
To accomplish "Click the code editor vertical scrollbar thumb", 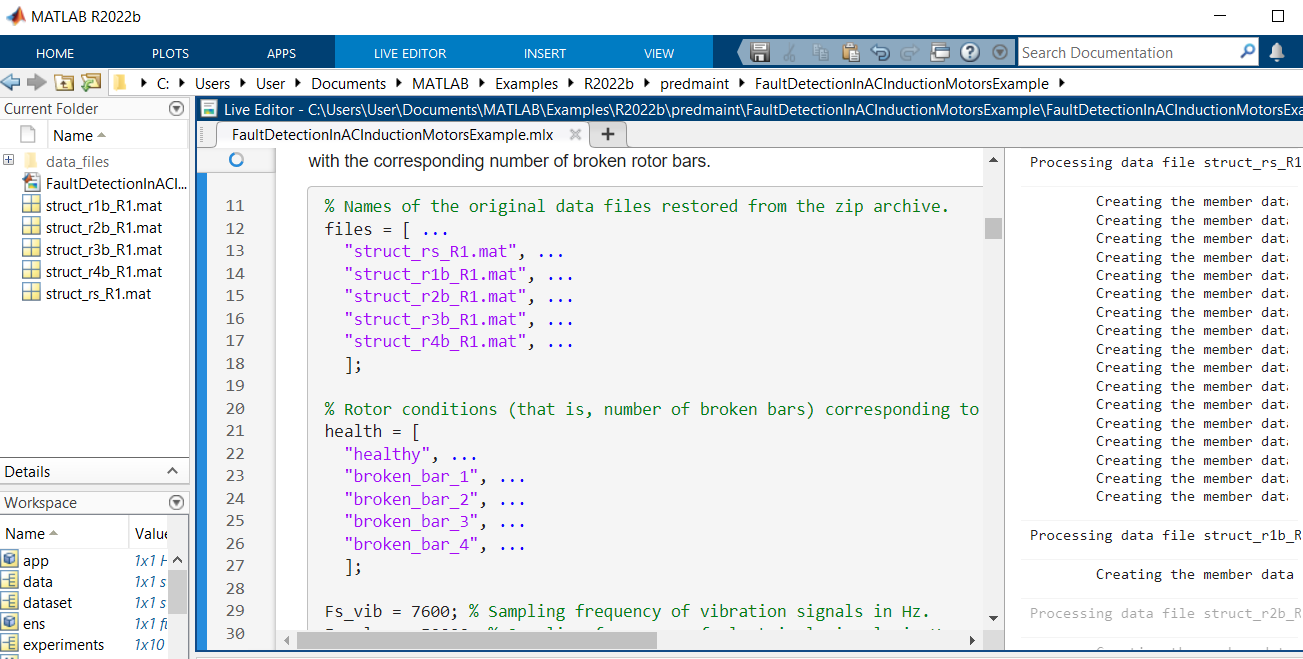I will pos(993,228).
